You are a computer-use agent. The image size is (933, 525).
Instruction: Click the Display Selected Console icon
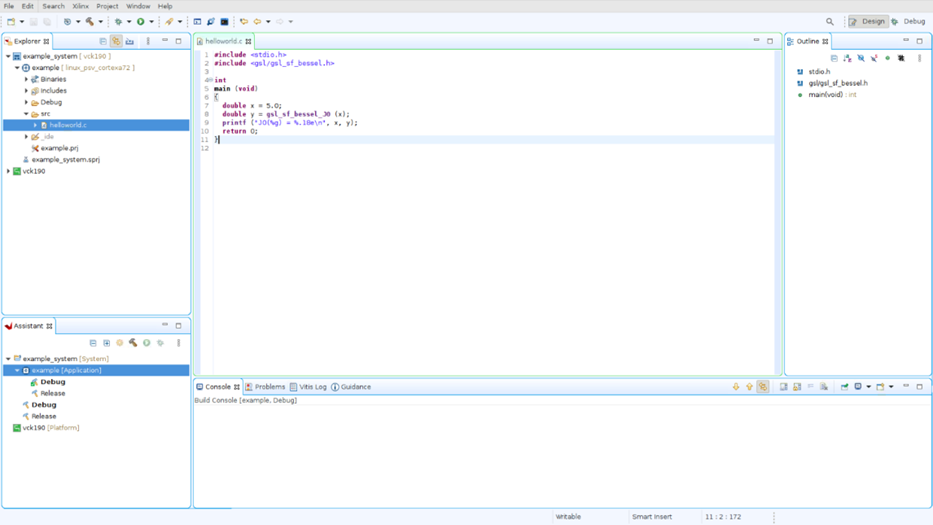[x=858, y=387]
